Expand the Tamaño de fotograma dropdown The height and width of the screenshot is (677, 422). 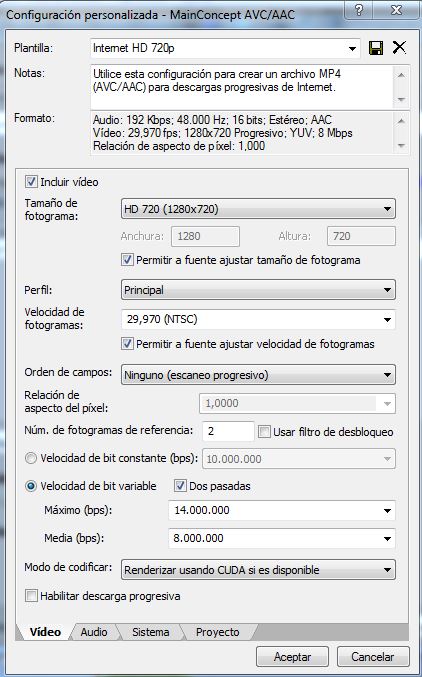(x=258, y=209)
